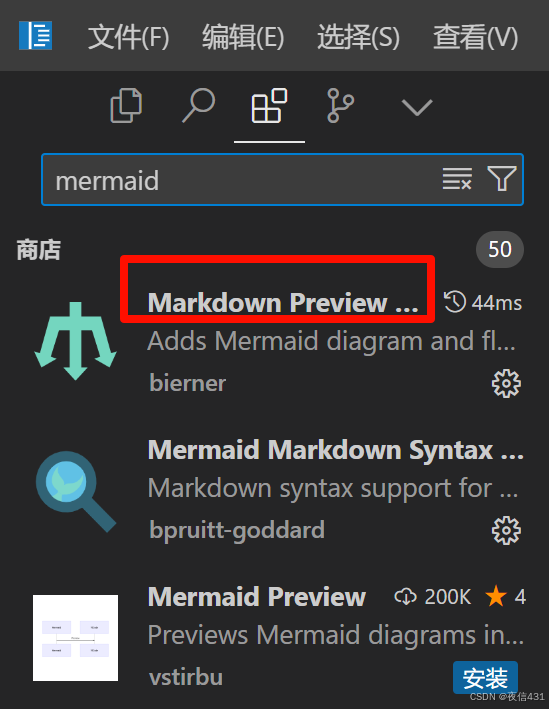
Task: Click the 50 results count badge
Action: 500,249
